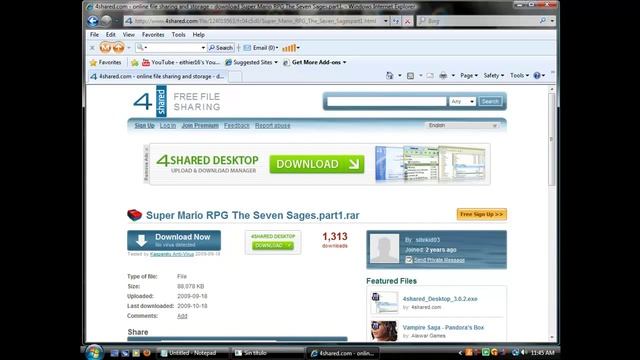The width and height of the screenshot is (640, 360).
Task: Open Vampire Saga - Pandora's Box file
Action: point(443,327)
